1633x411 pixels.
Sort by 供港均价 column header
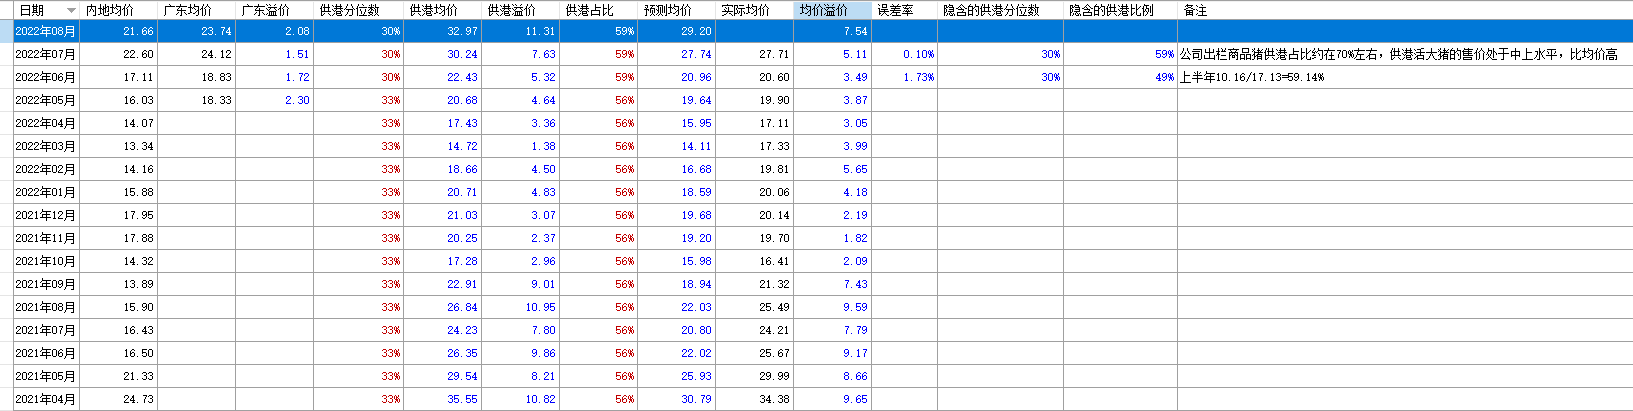(x=443, y=10)
